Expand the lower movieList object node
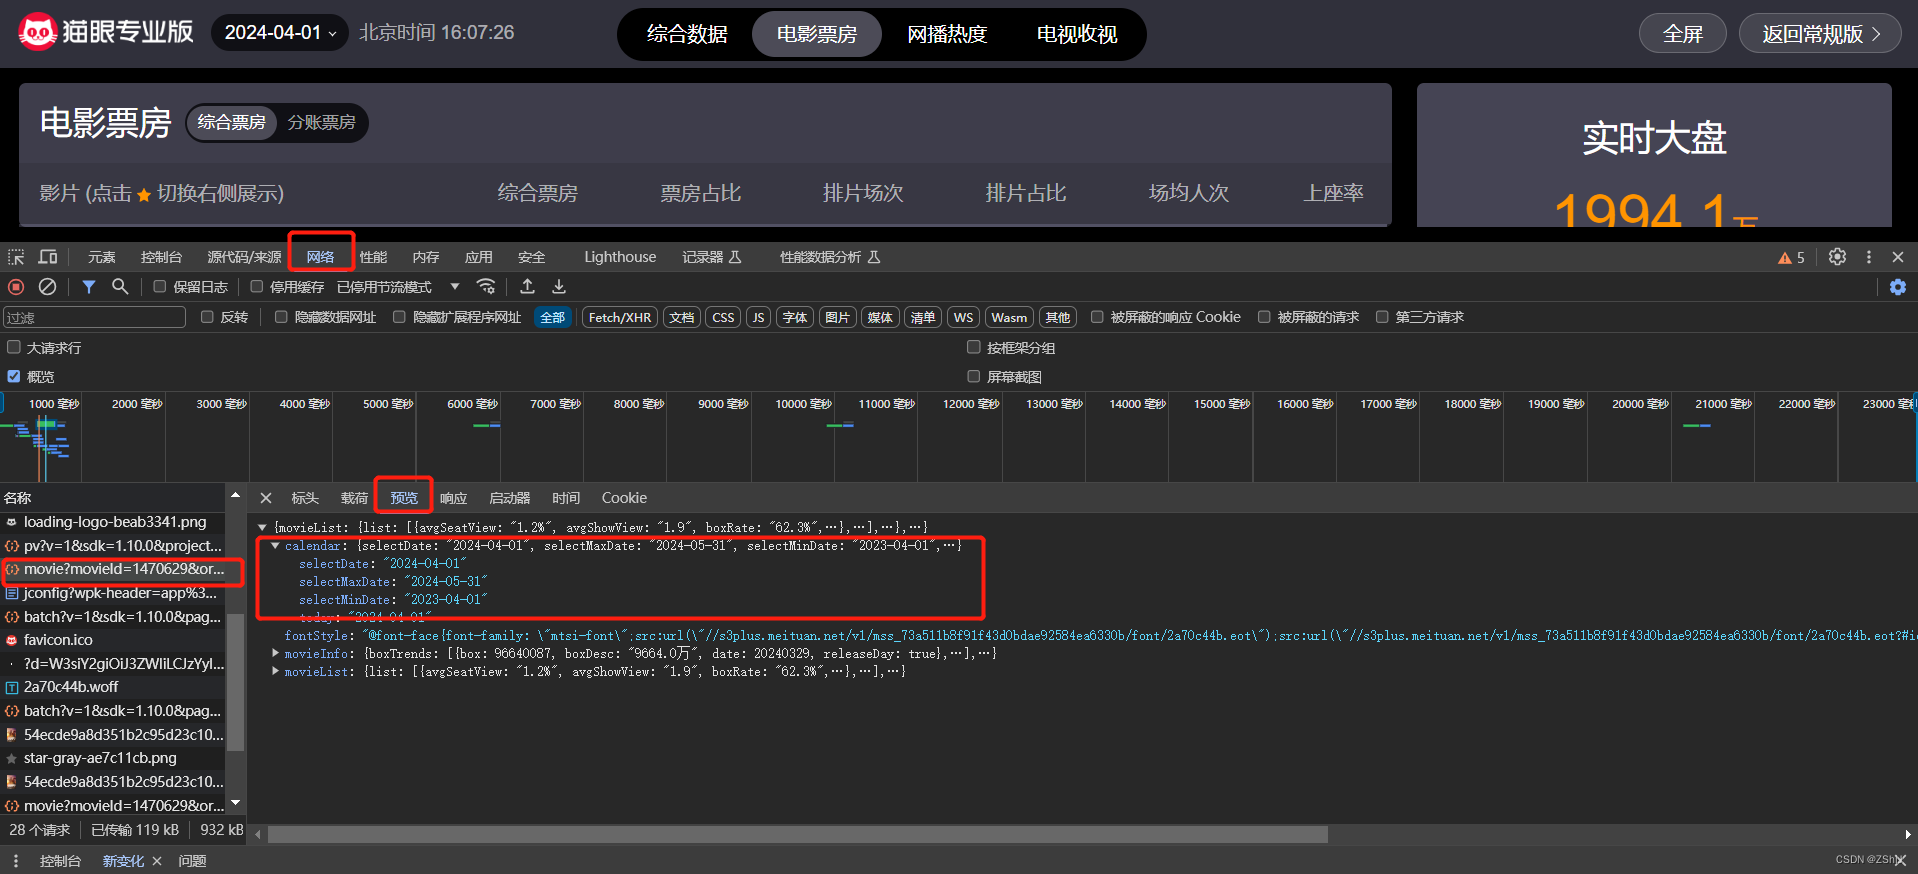Screen dimensions: 1918x874 (x=275, y=672)
